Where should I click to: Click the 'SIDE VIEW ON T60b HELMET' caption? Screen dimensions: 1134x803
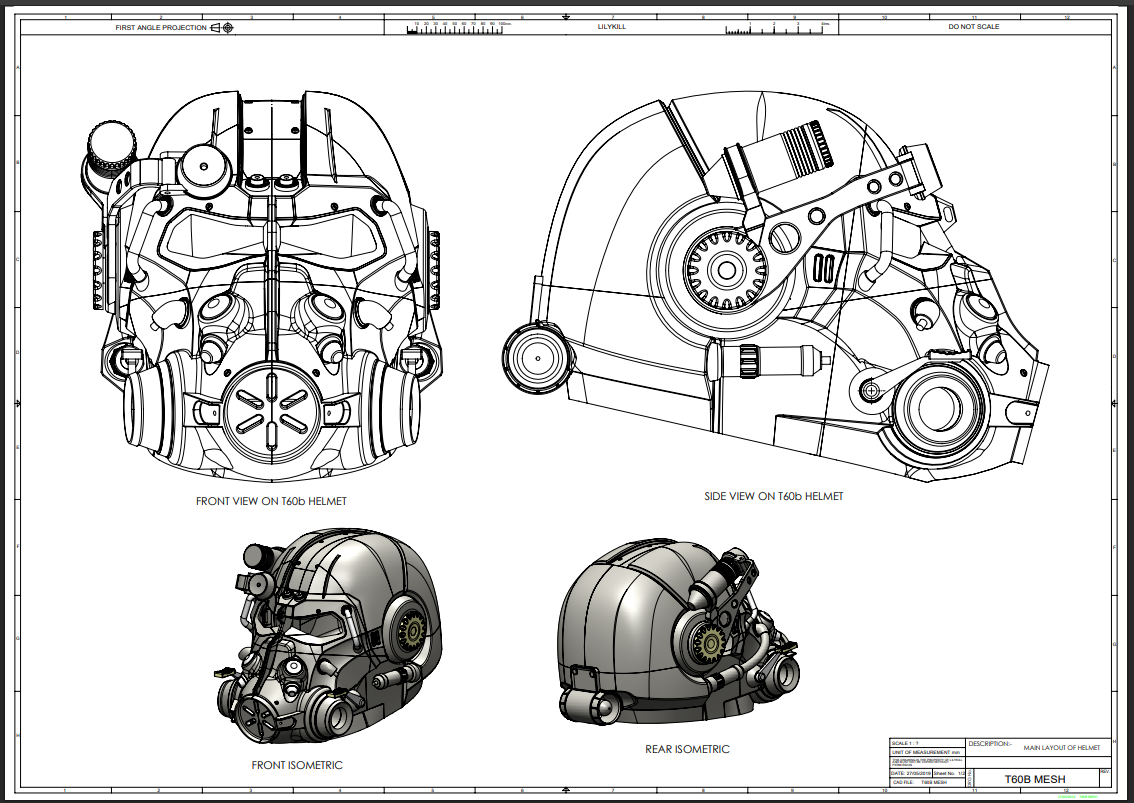coord(774,496)
